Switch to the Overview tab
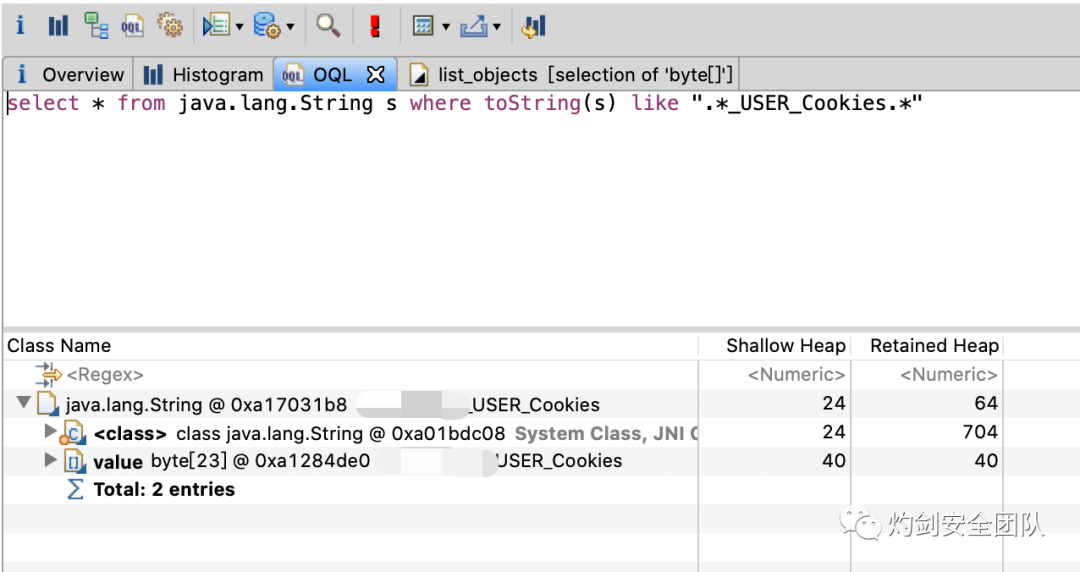 point(69,74)
